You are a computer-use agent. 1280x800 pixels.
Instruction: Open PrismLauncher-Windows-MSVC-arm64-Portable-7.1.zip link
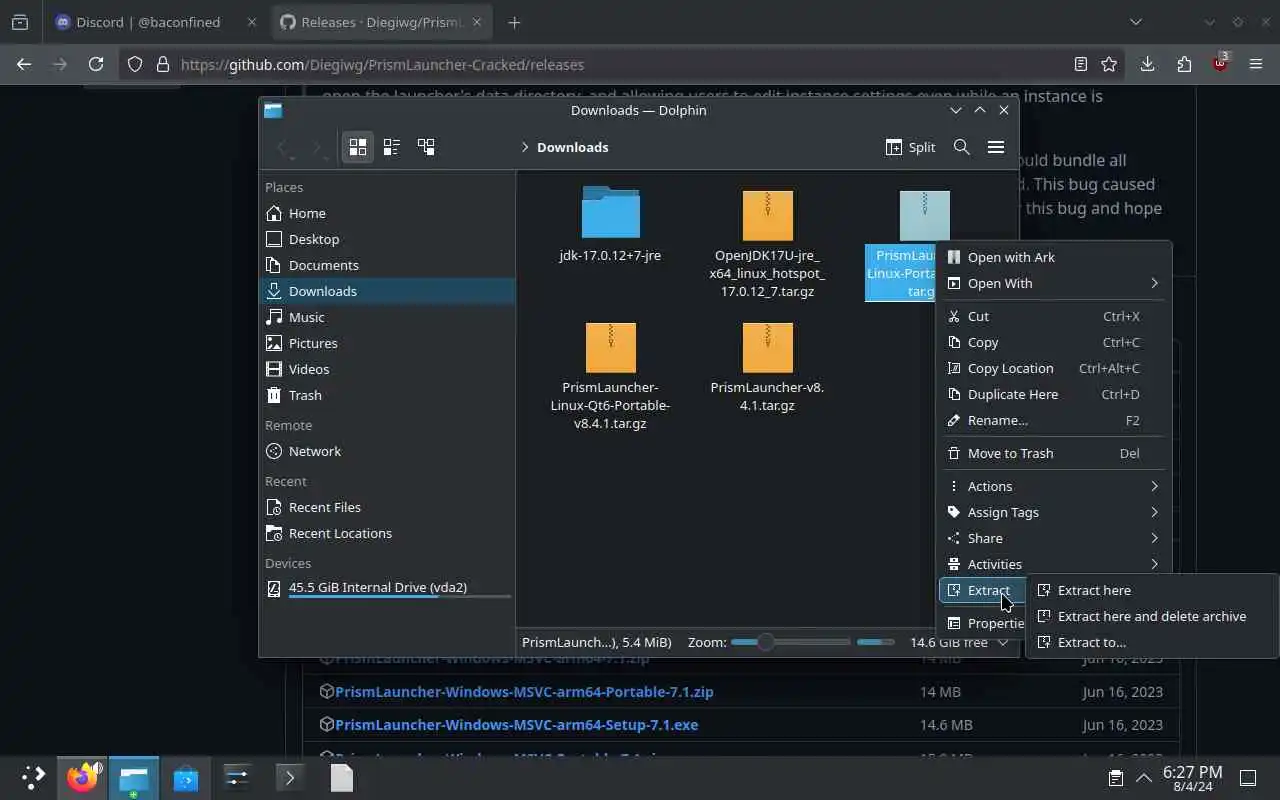click(524, 691)
